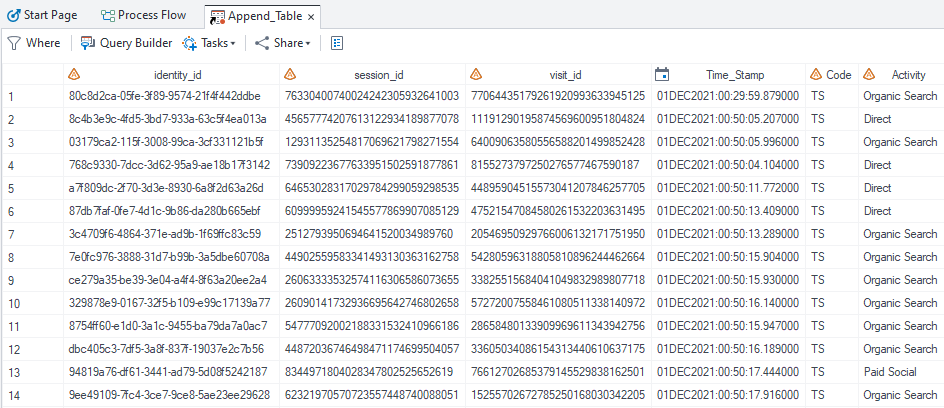The height and width of the screenshot is (408, 944).
Task: Click the Activity column type icon
Action: [868, 75]
